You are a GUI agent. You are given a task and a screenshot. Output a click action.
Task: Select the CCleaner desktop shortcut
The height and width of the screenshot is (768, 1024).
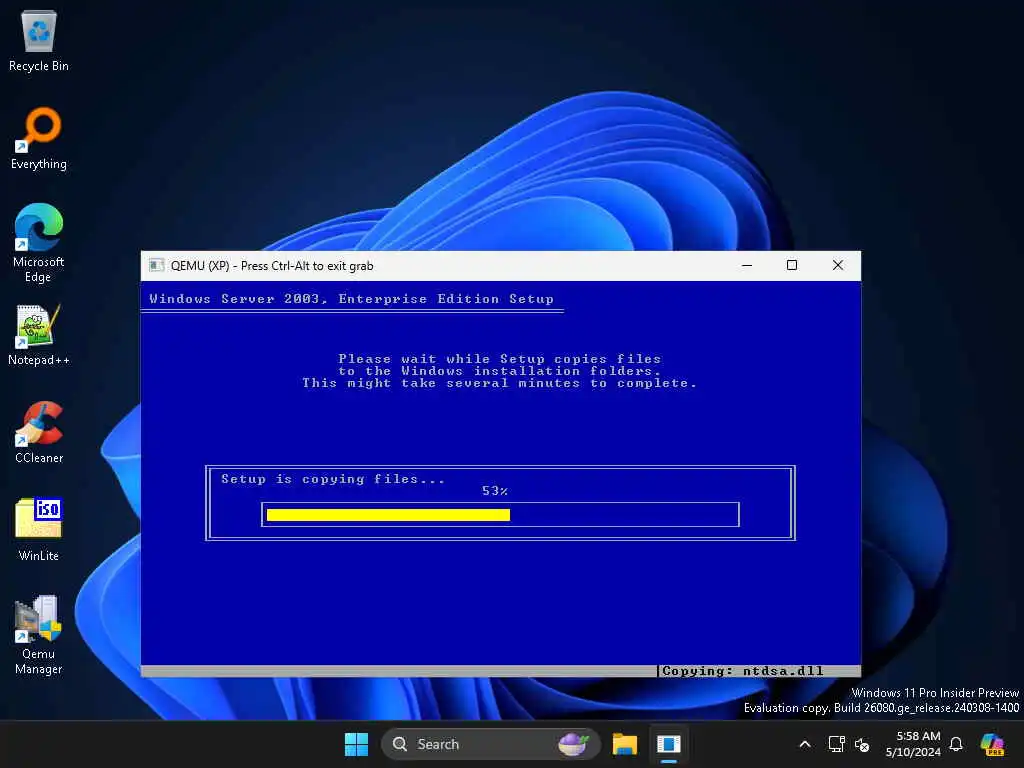(x=39, y=432)
